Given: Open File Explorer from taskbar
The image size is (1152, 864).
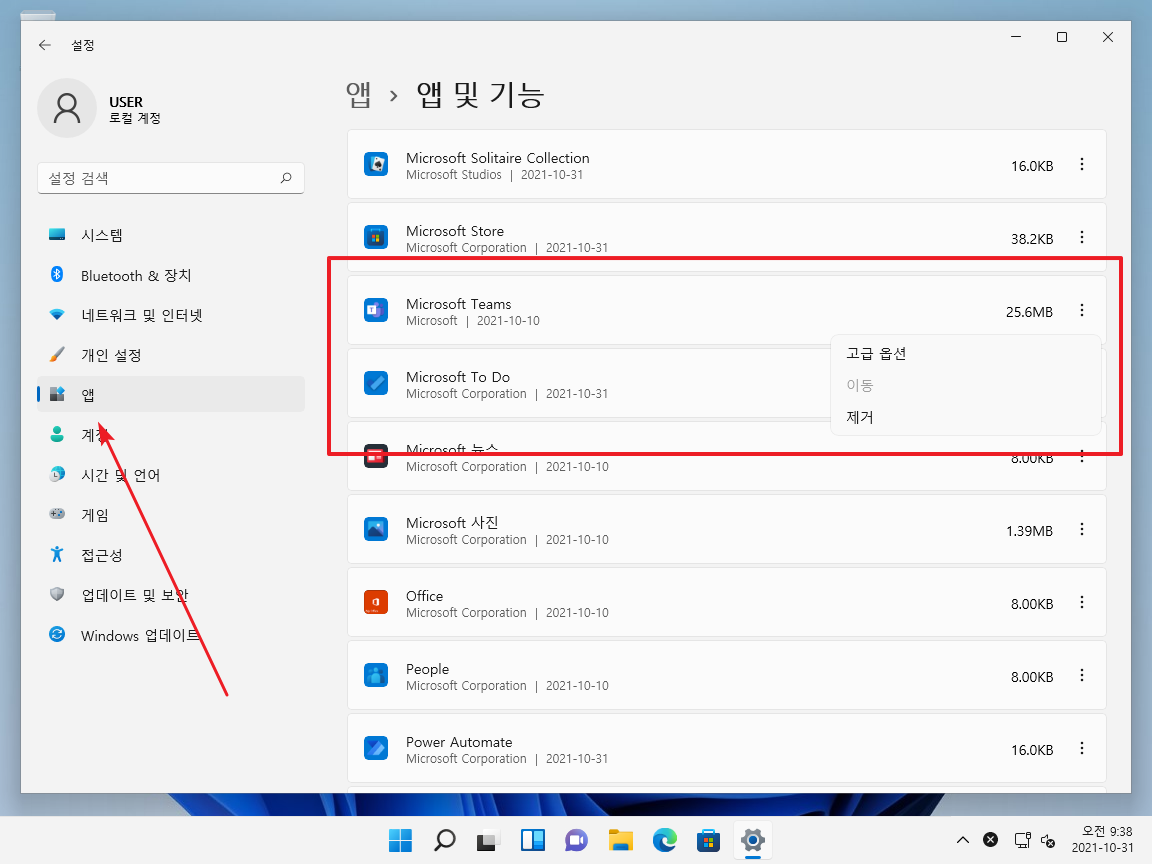Looking at the screenshot, I should click(621, 840).
